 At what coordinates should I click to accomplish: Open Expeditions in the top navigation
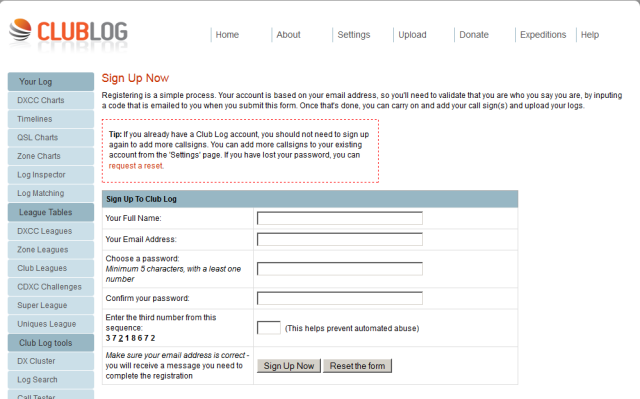(543, 35)
